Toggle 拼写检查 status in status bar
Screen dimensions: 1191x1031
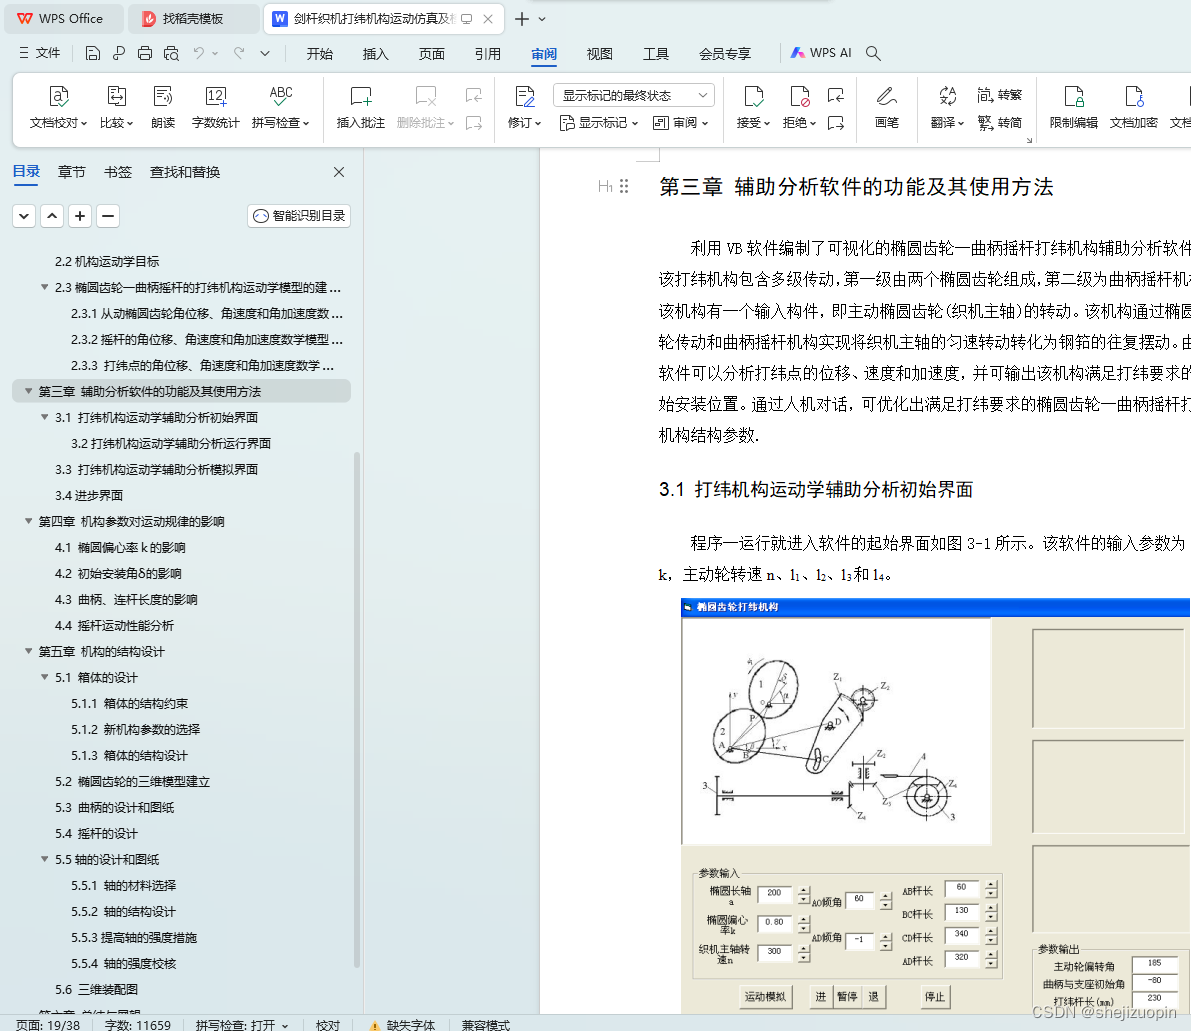click(242, 1025)
